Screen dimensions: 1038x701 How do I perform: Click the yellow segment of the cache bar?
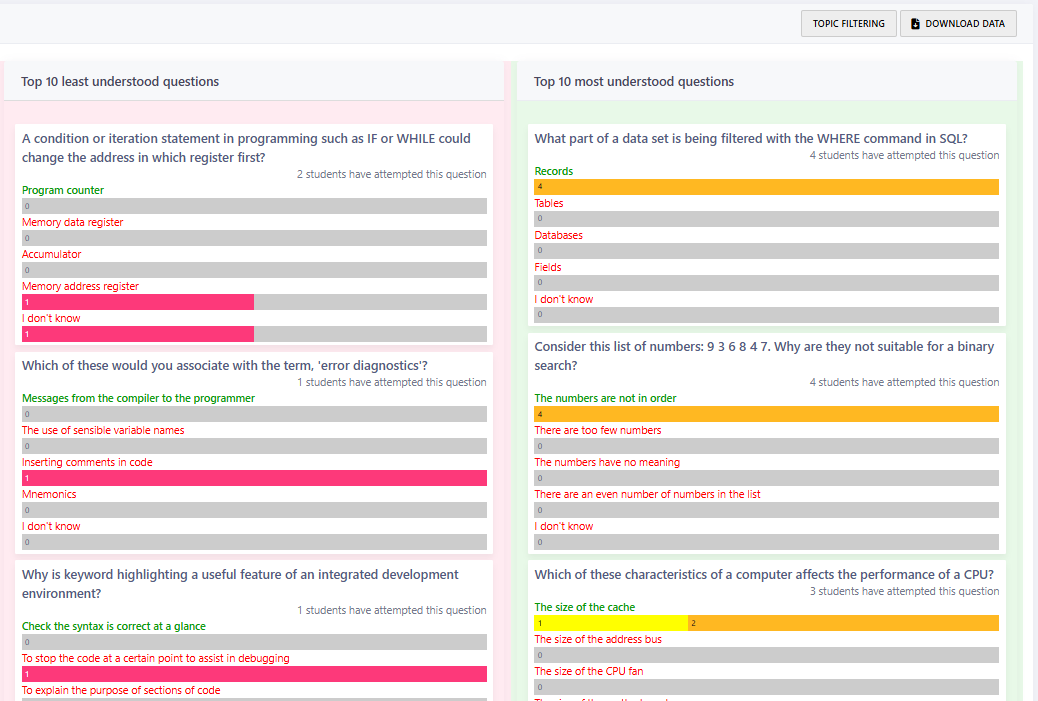point(611,623)
